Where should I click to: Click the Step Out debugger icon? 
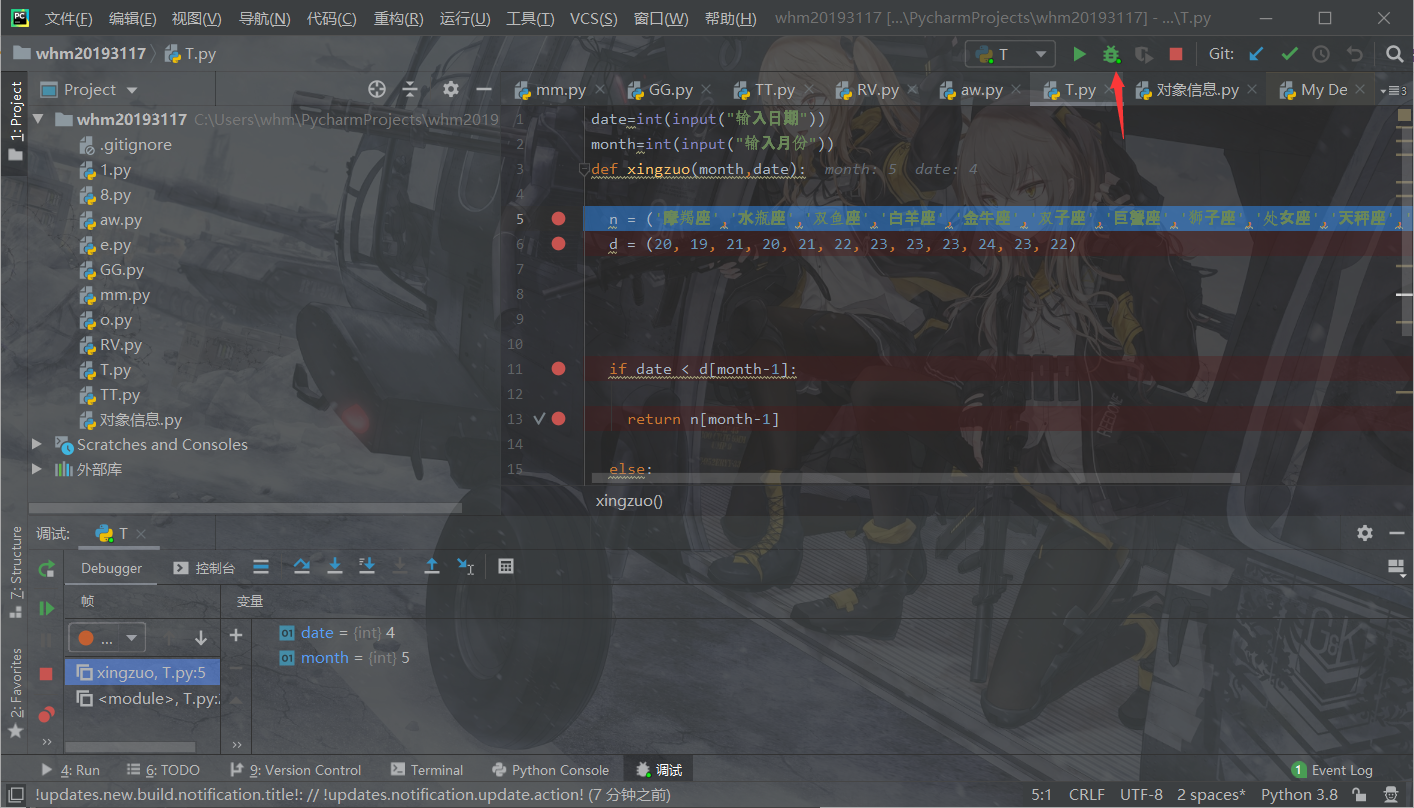click(x=432, y=567)
